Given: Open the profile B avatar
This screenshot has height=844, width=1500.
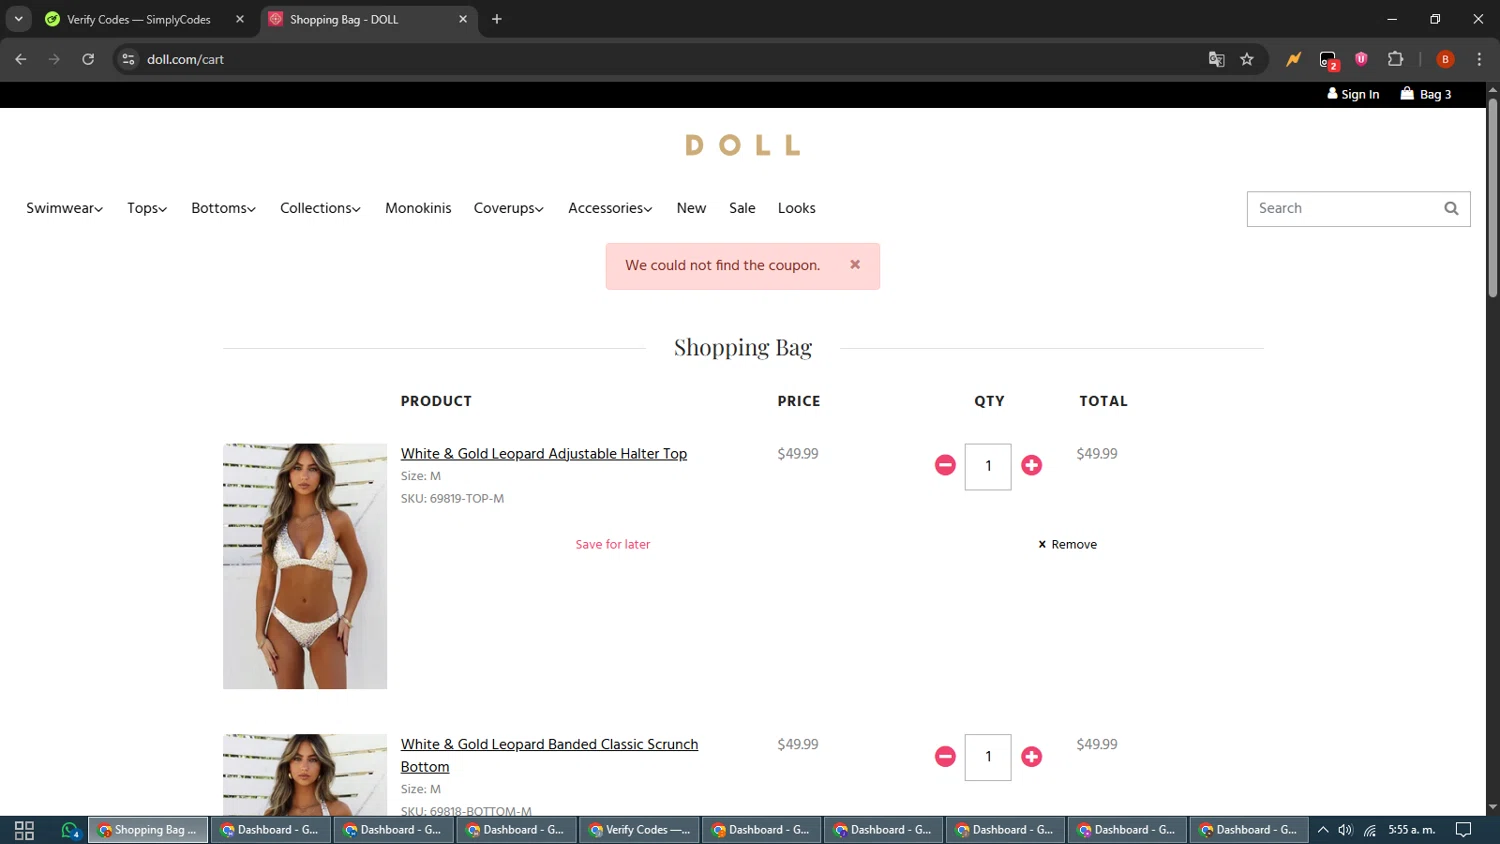Looking at the screenshot, I should [1445, 59].
